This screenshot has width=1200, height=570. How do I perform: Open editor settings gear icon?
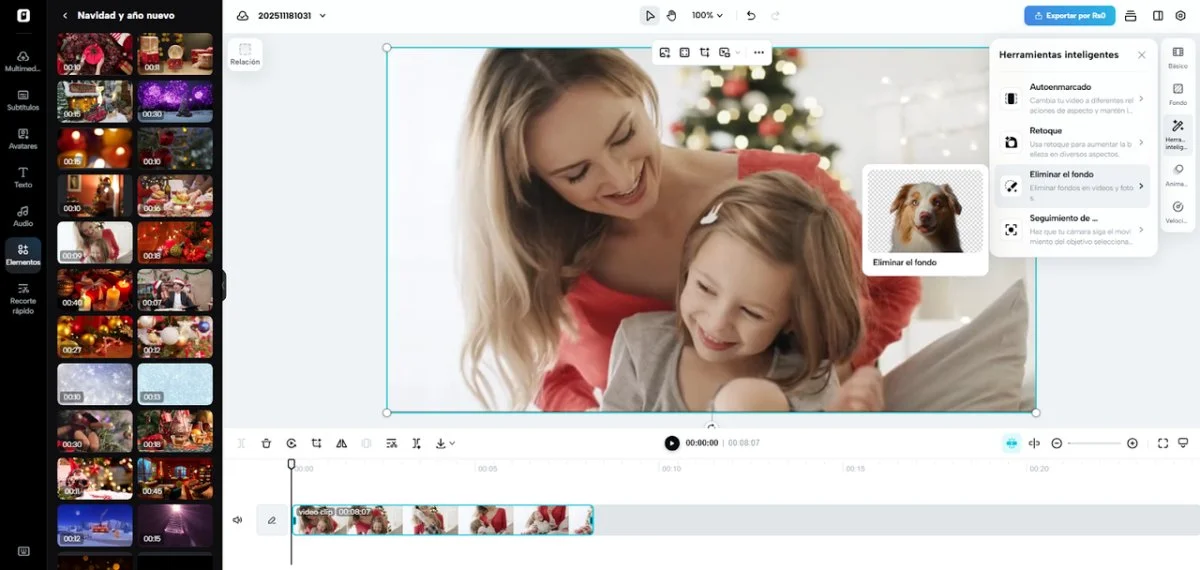[1180, 16]
